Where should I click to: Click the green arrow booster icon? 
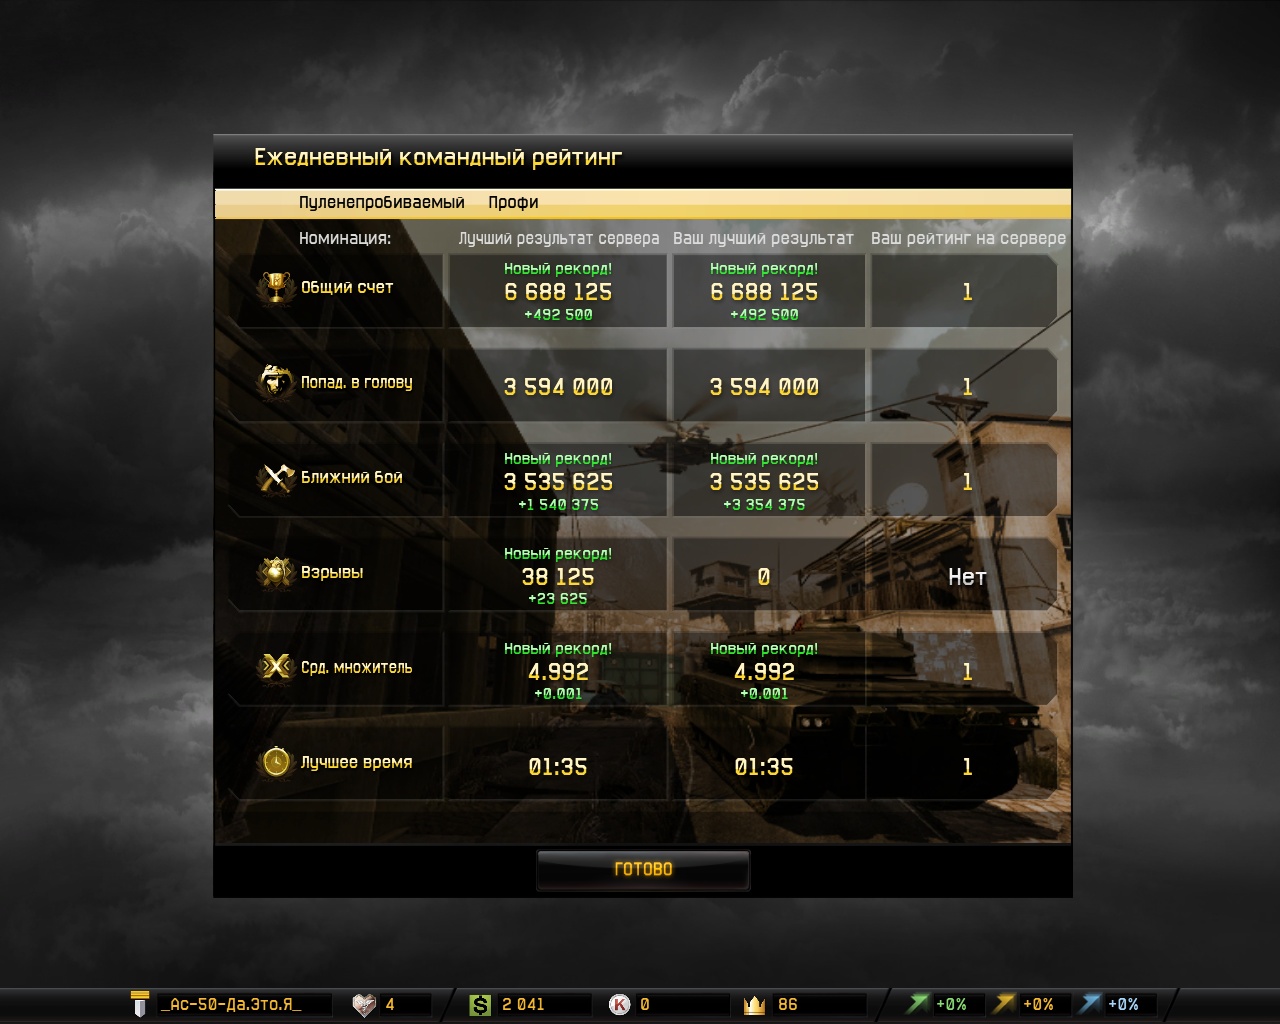(x=918, y=1004)
